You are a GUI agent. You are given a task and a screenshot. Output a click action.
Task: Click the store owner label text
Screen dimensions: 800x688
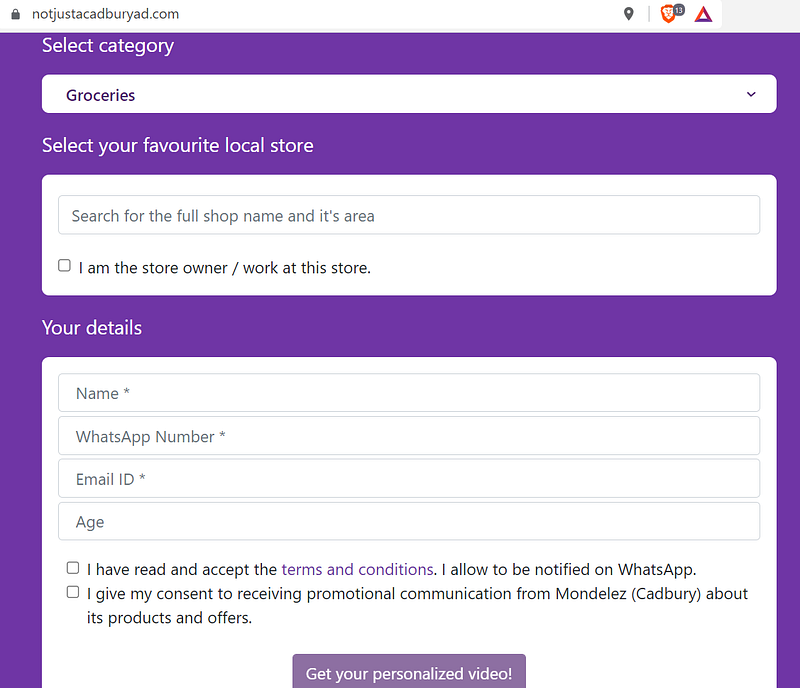click(x=225, y=268)
